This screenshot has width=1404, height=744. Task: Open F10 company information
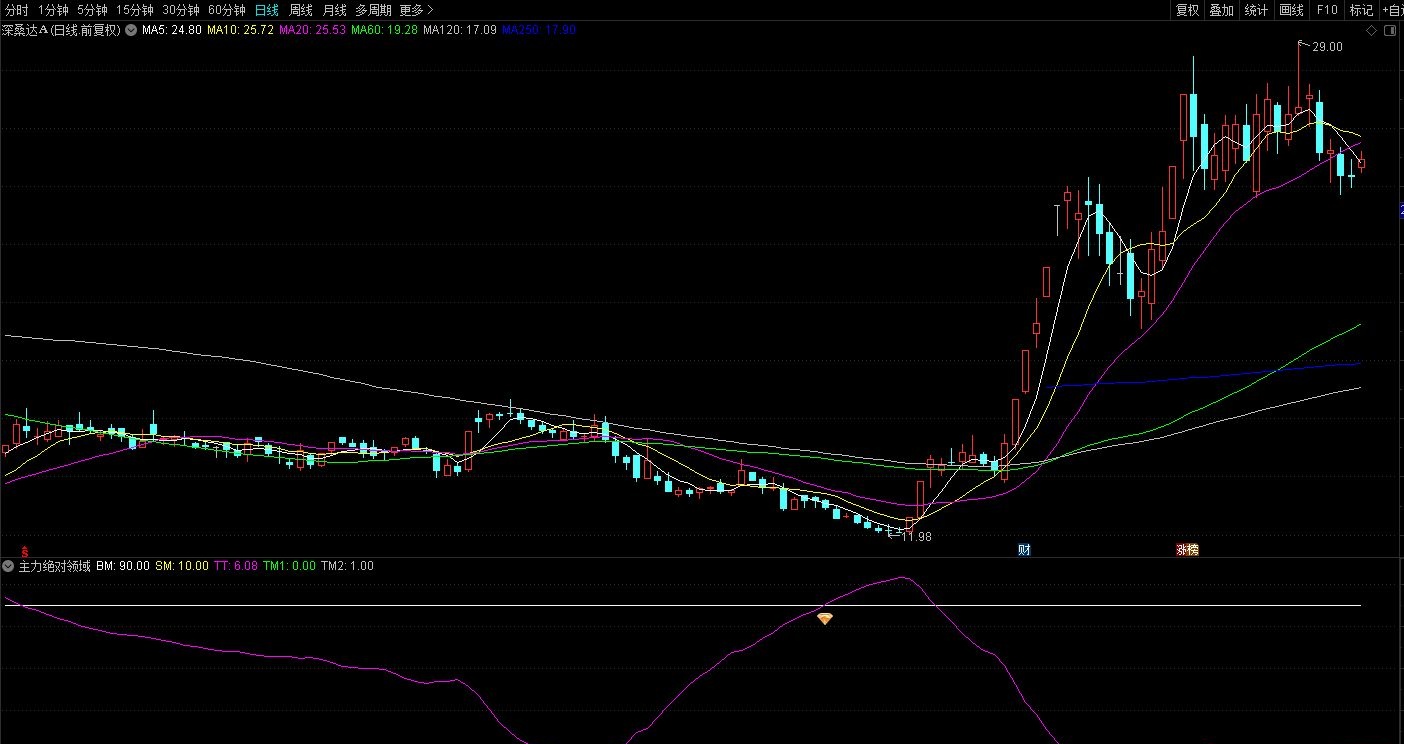click(x=1327, y=10)
